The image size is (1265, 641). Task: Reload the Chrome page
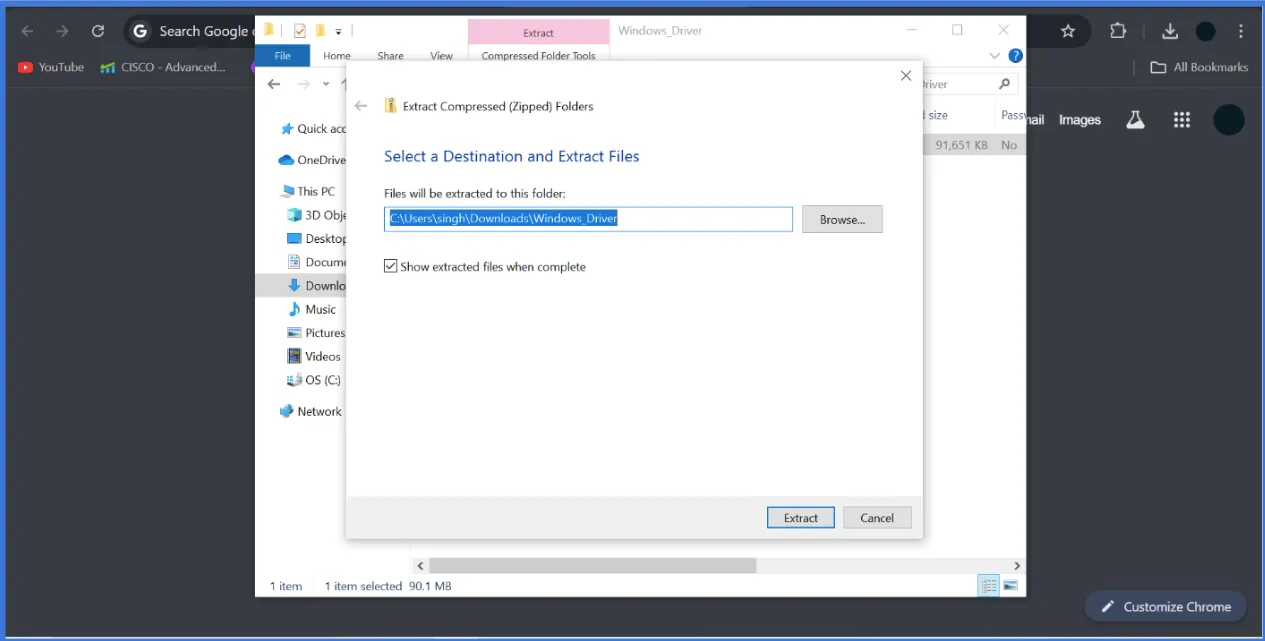98,31
